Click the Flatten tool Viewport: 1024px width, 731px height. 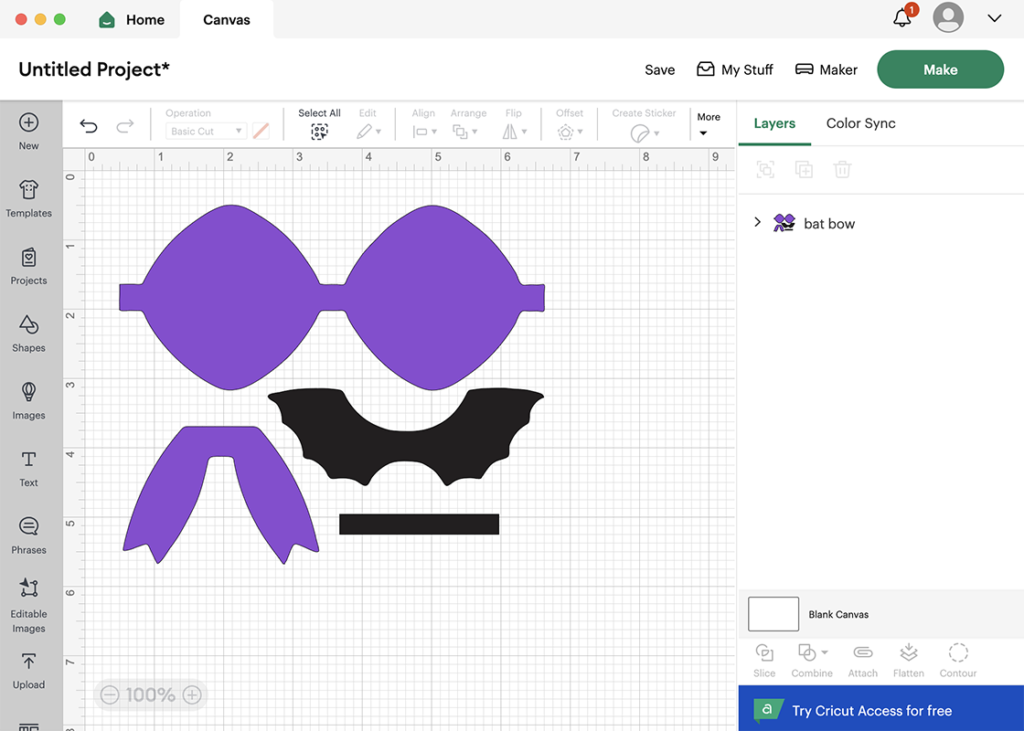[908, 660]
